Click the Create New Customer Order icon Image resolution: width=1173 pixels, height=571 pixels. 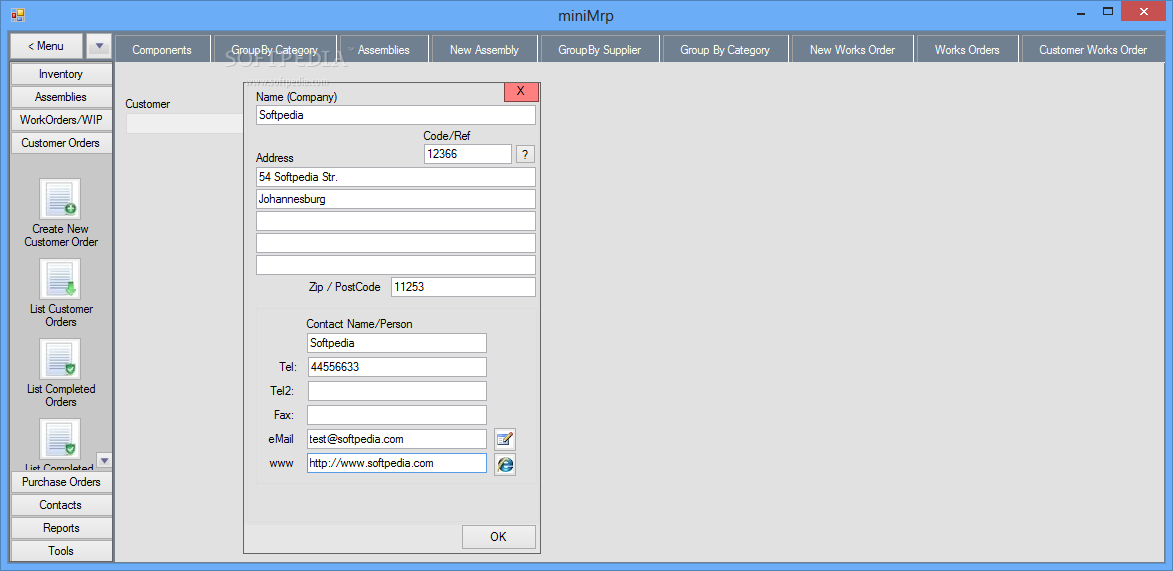(60, 199)
